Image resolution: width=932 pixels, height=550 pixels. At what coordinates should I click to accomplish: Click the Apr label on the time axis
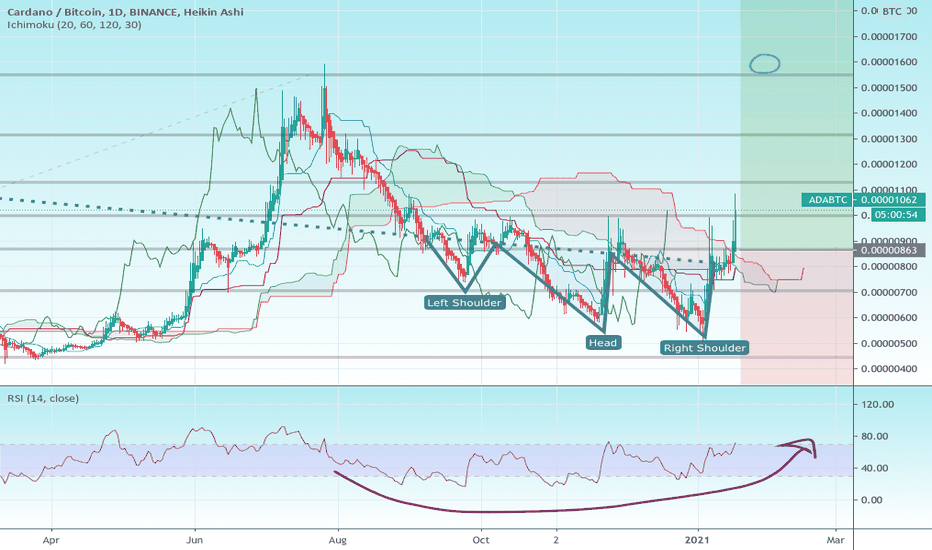(52, 540)
